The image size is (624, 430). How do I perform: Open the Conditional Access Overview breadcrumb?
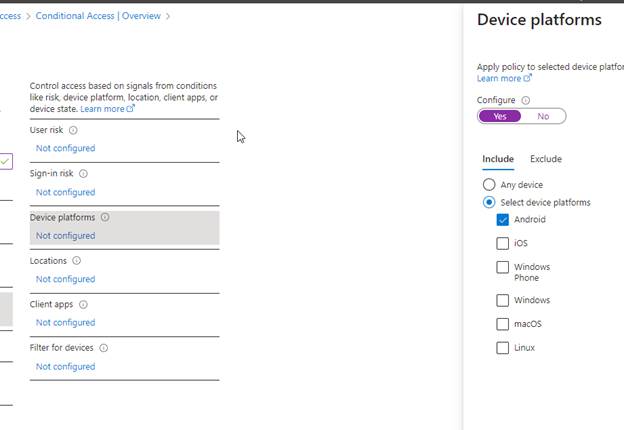98,16
